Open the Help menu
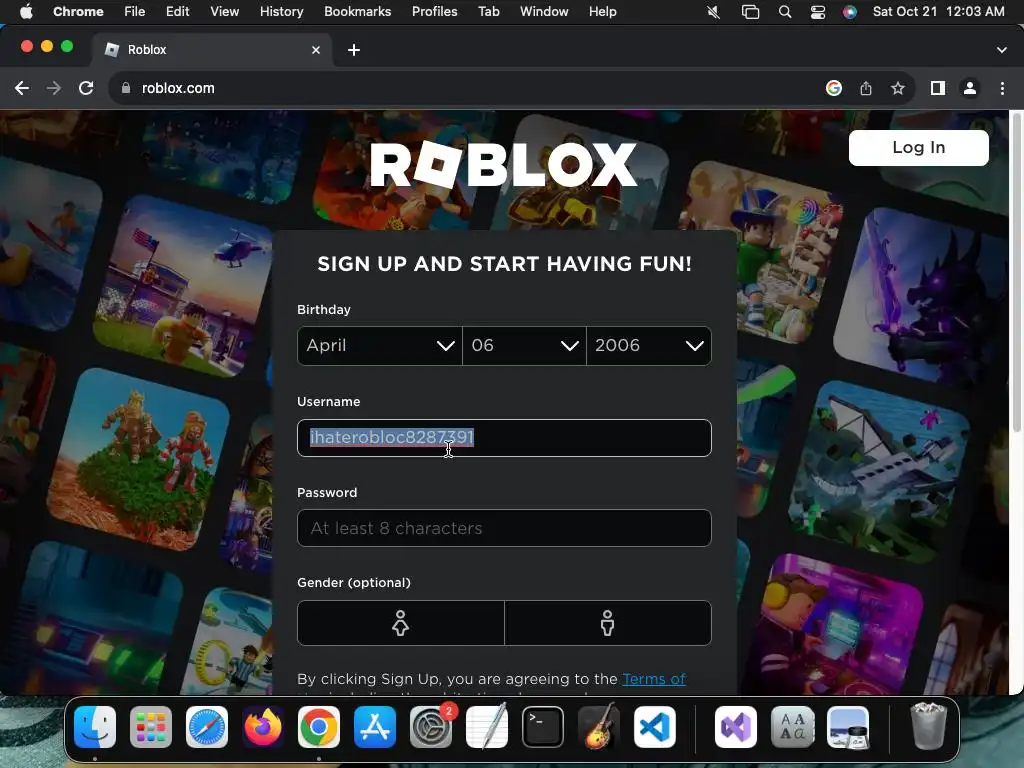 point(602,12)
